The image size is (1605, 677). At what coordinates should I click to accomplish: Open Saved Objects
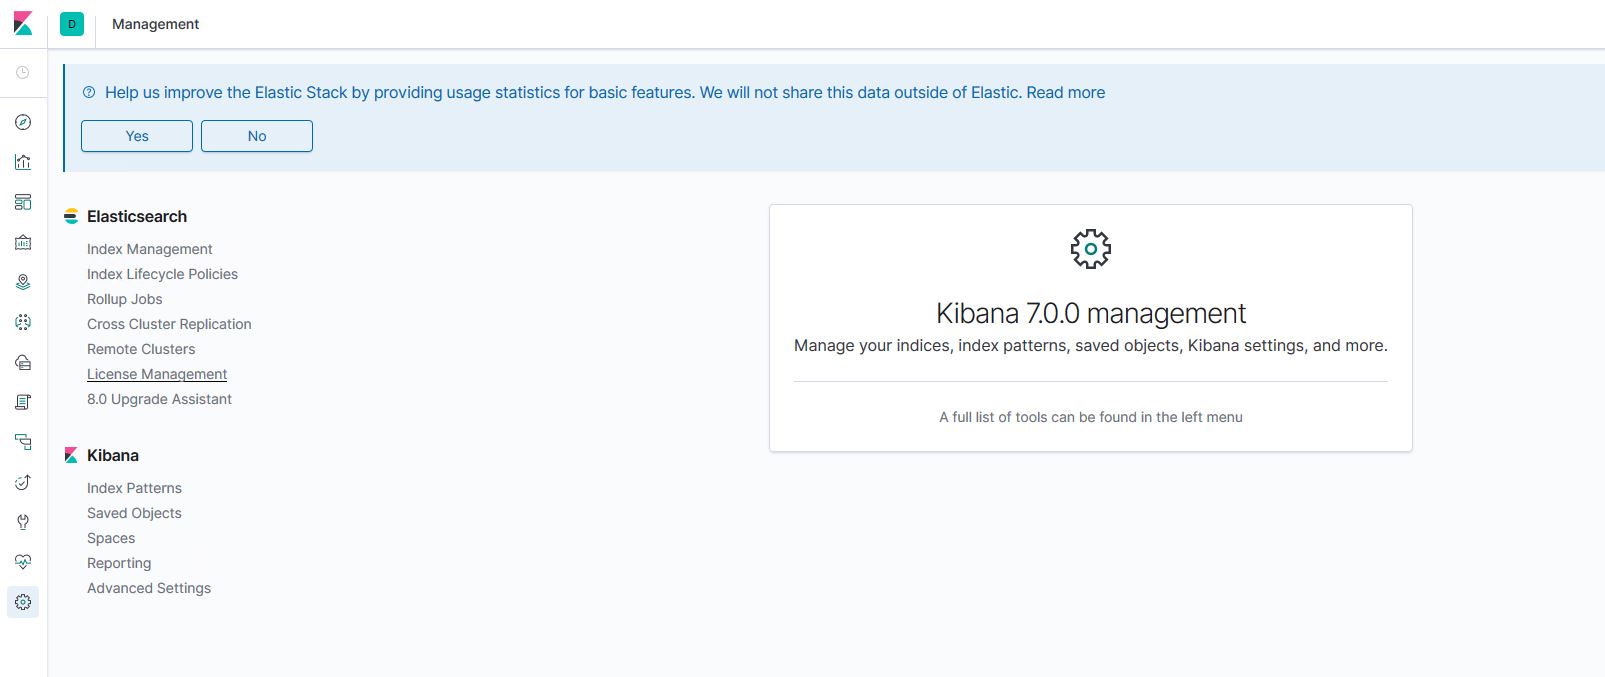tap(134, 513)
